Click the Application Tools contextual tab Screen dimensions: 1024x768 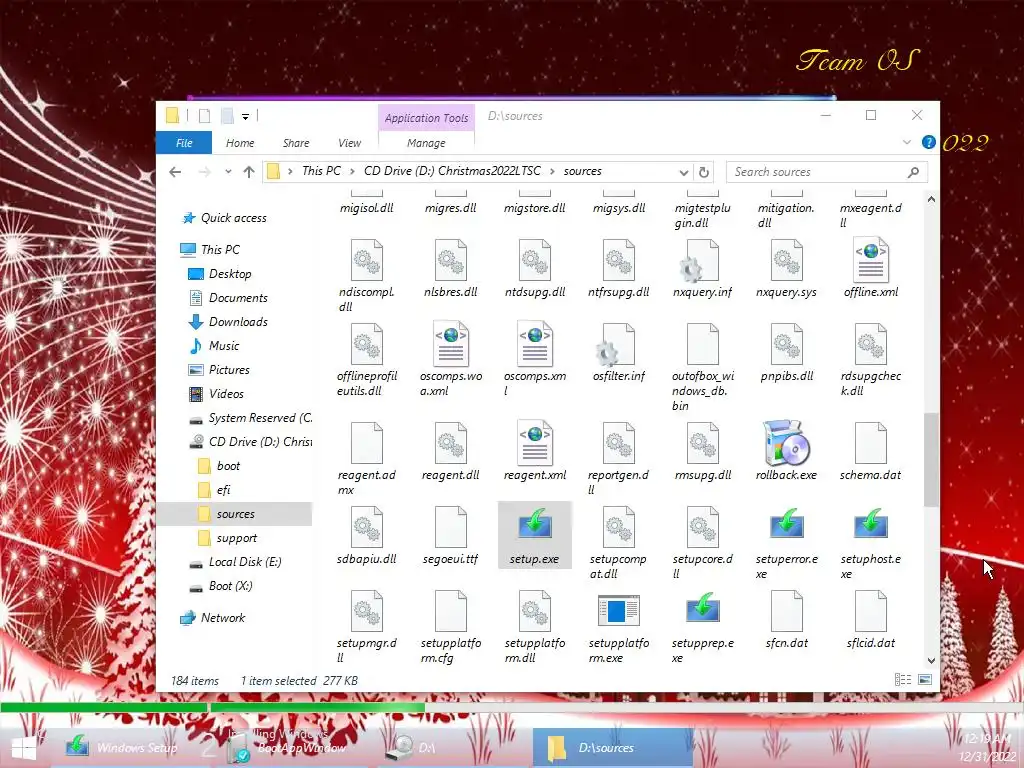(426, 118)
